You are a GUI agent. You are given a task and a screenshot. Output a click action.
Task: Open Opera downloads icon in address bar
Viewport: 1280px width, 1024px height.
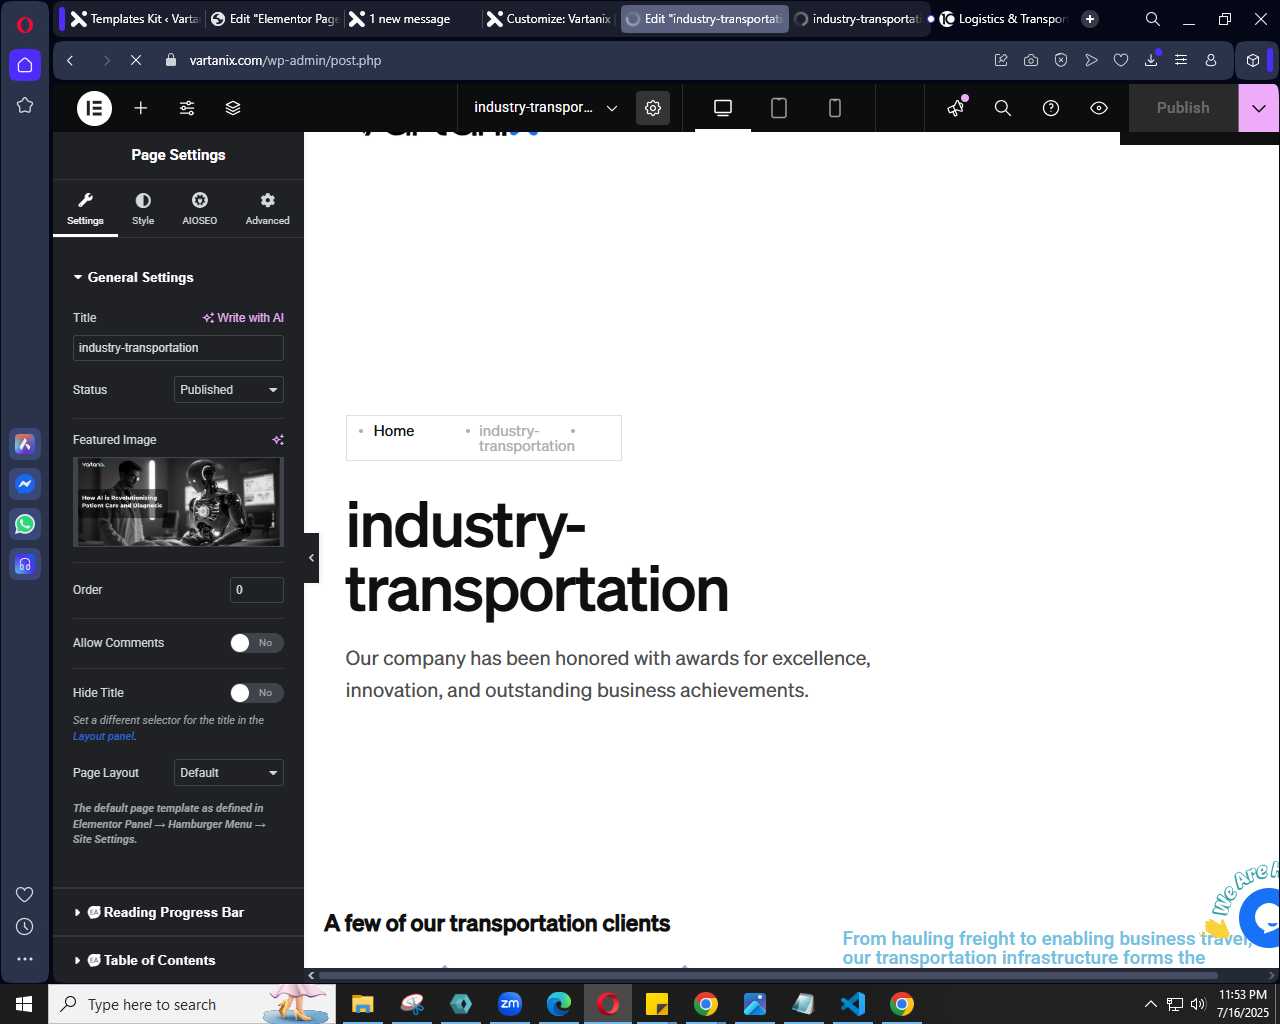[1151, 60]
